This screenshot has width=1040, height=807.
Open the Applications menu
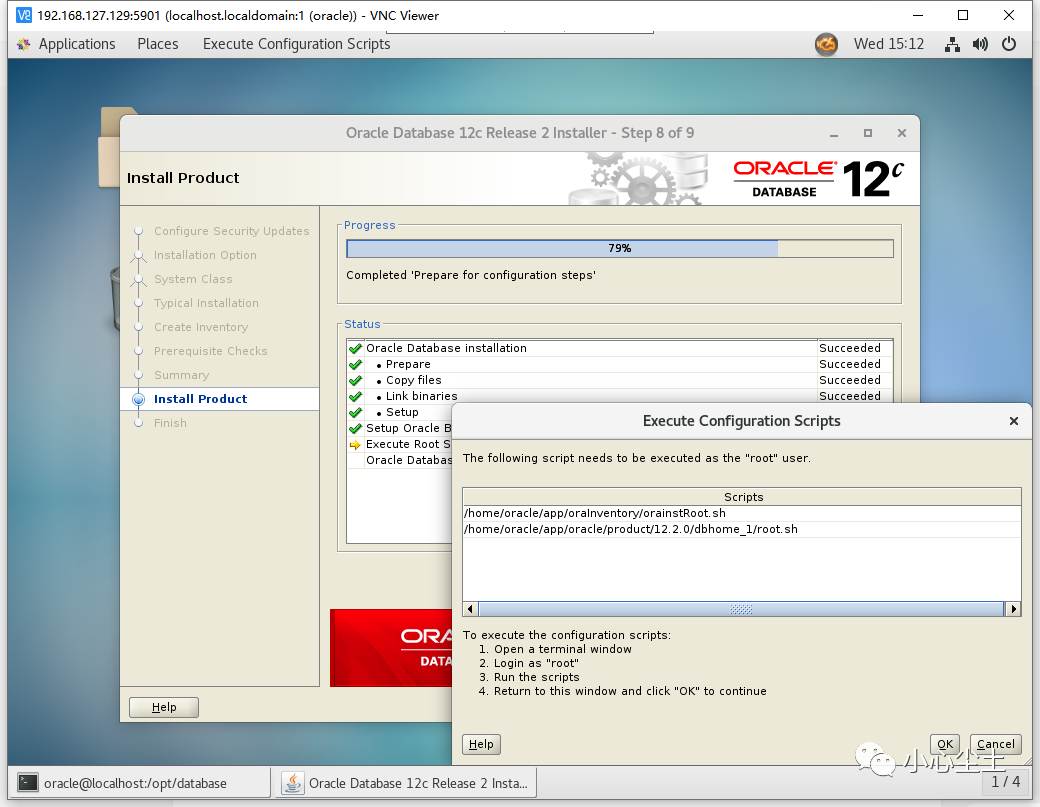coord(76,44)
